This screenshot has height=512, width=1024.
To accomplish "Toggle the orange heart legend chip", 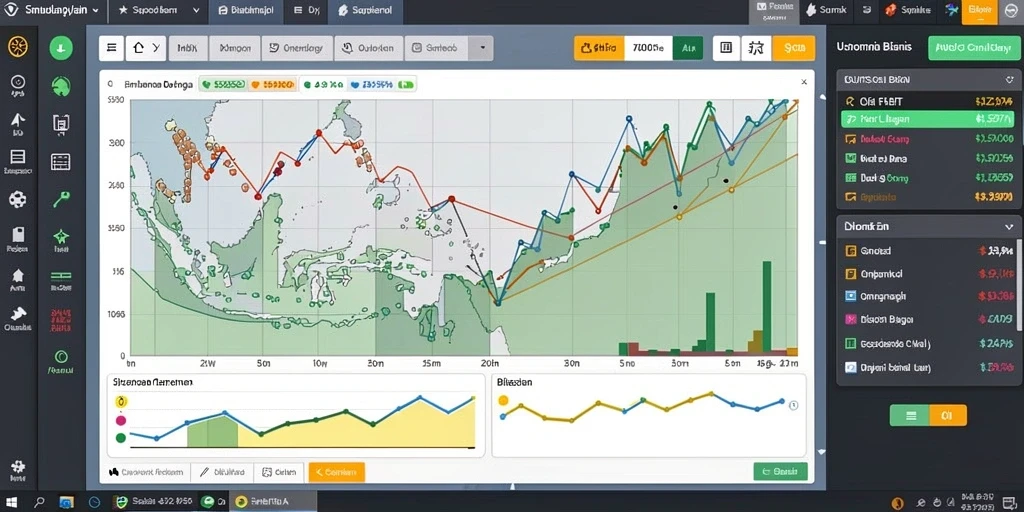I will click(272, 84).
